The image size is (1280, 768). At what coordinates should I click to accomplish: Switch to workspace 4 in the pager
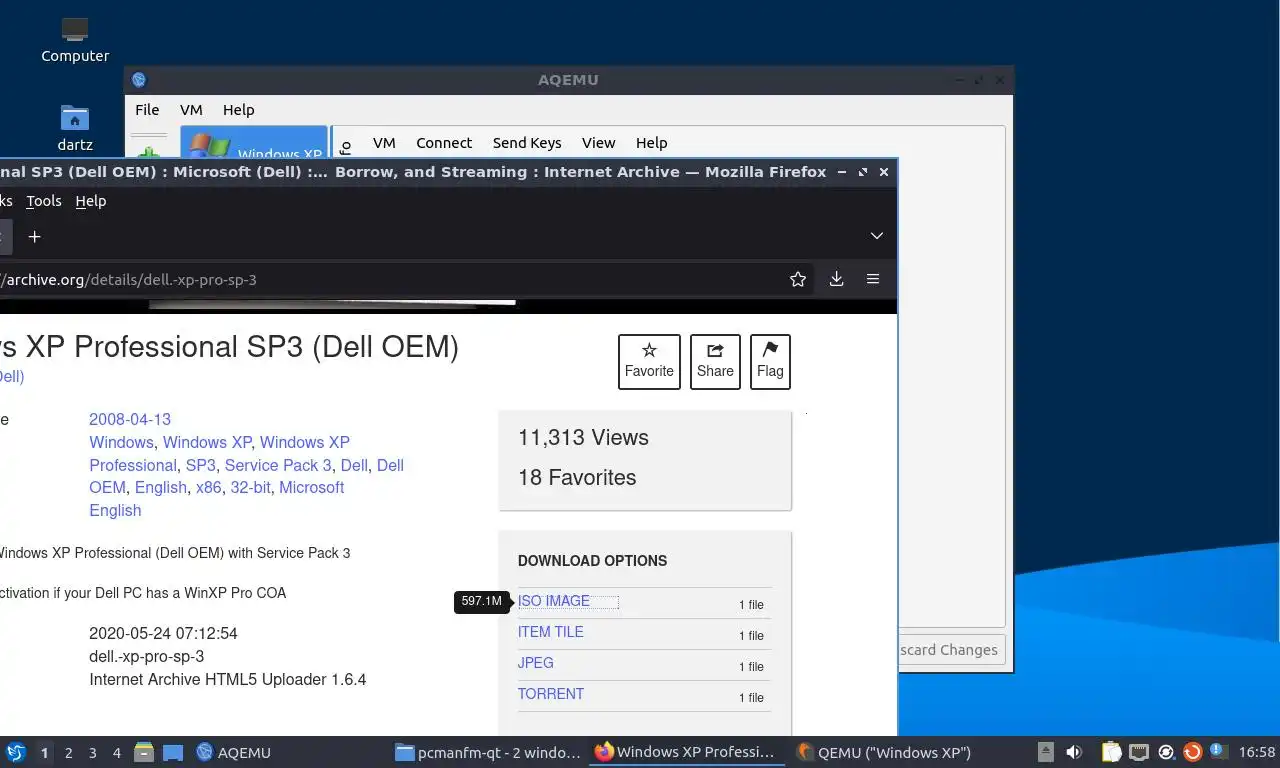click(x=116, y=753)
